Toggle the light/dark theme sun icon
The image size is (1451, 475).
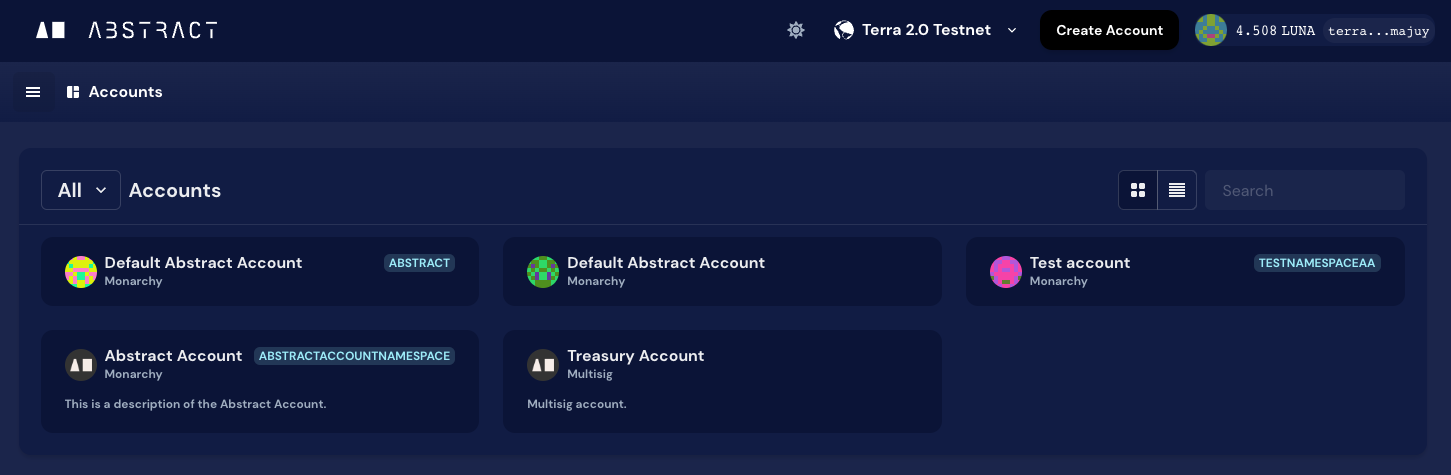(796, 30)
